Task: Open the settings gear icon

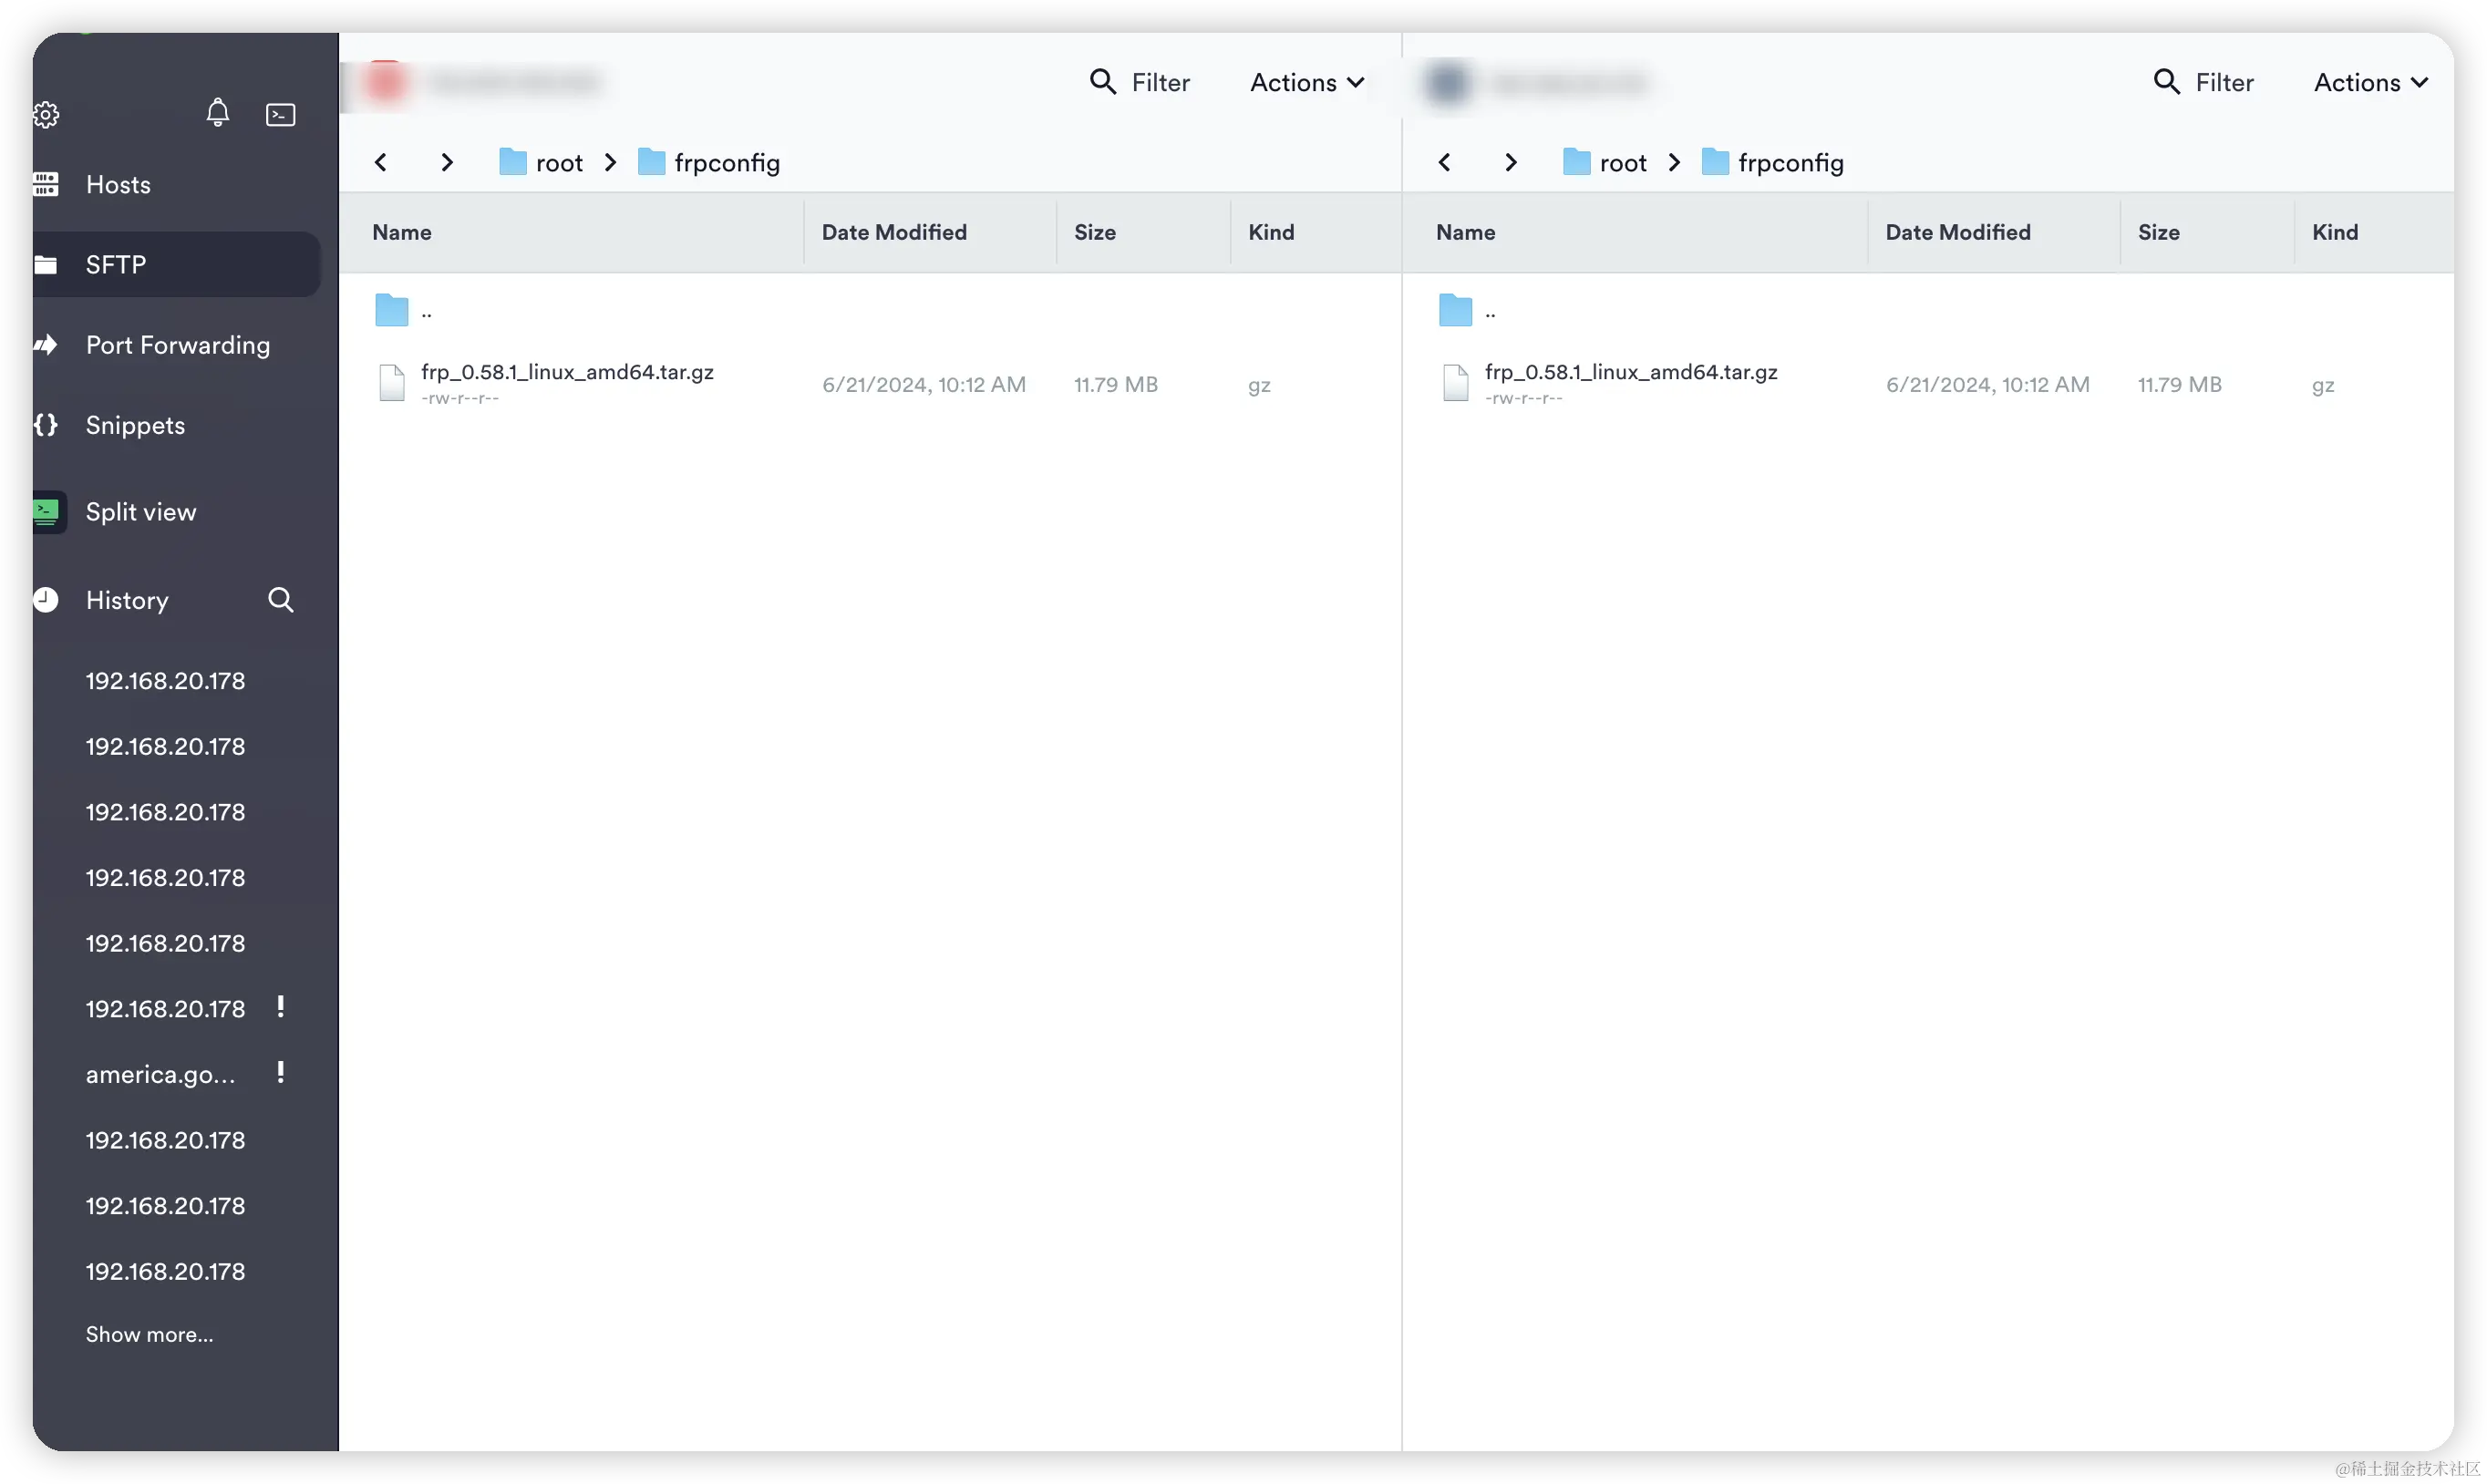Action: pyautogui.click(x=46, y=115)
